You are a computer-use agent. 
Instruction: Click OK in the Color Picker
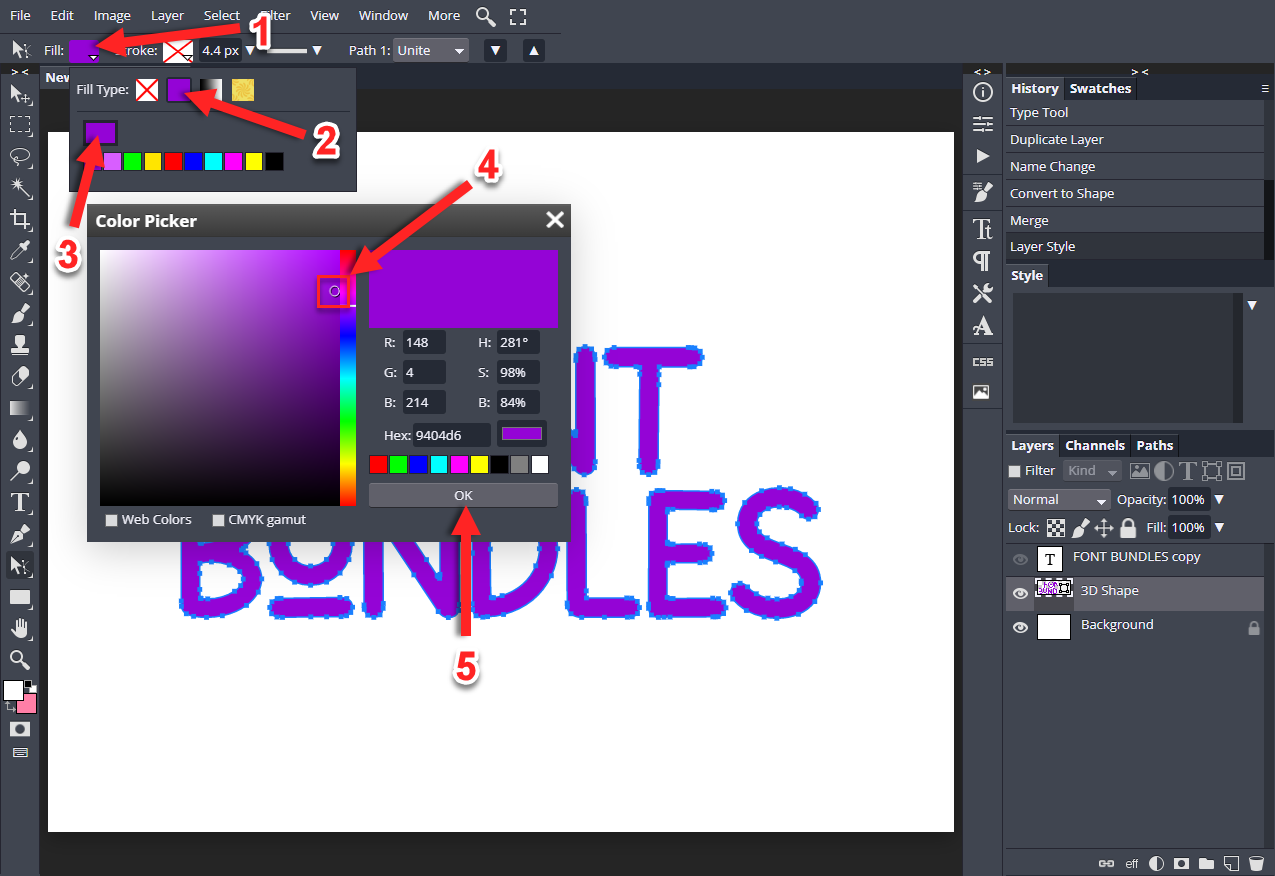(463, 495)
